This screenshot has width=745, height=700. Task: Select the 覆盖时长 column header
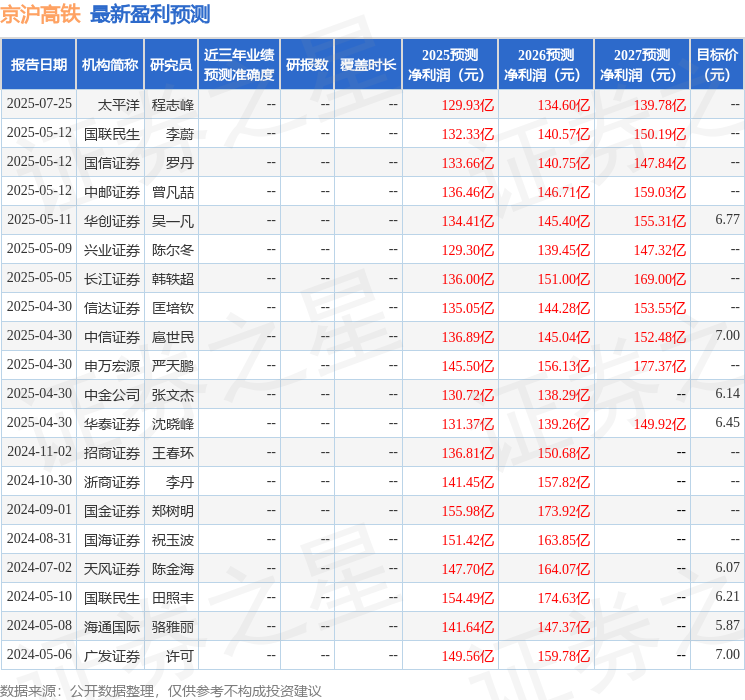pyautogui.click(x=368, y=65)
